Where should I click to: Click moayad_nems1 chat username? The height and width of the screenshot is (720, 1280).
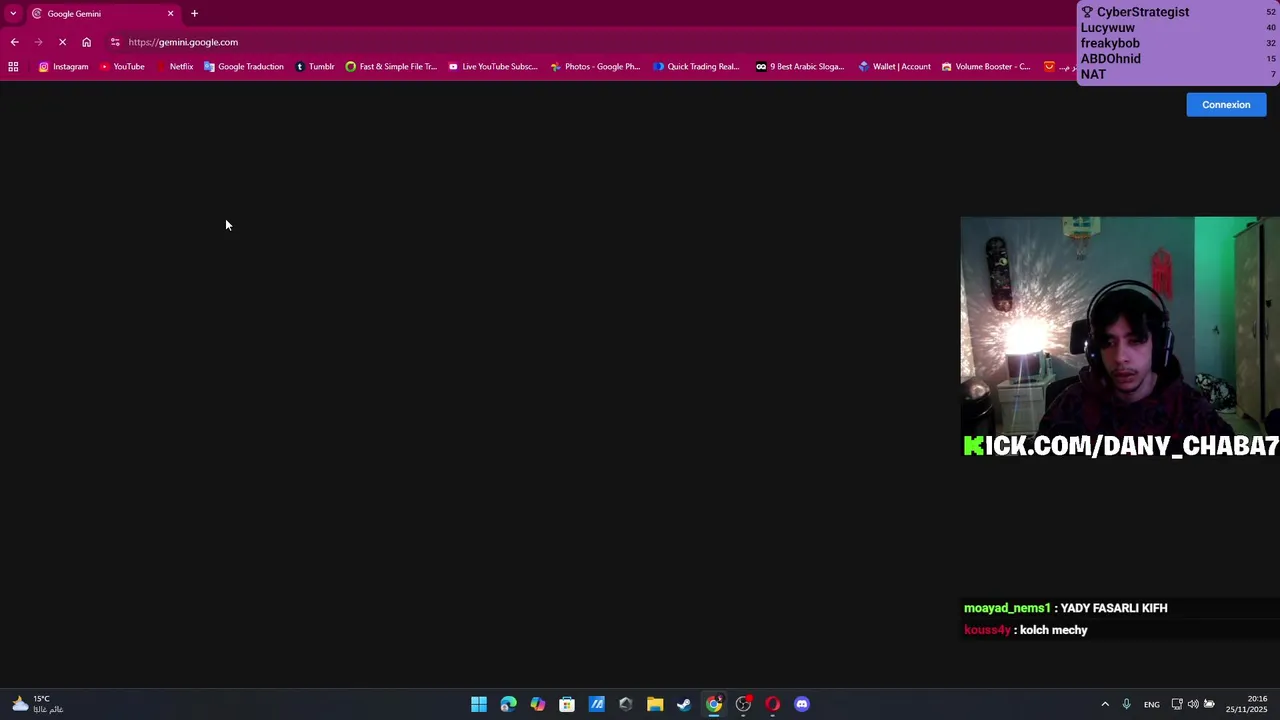pos(1007,608)
